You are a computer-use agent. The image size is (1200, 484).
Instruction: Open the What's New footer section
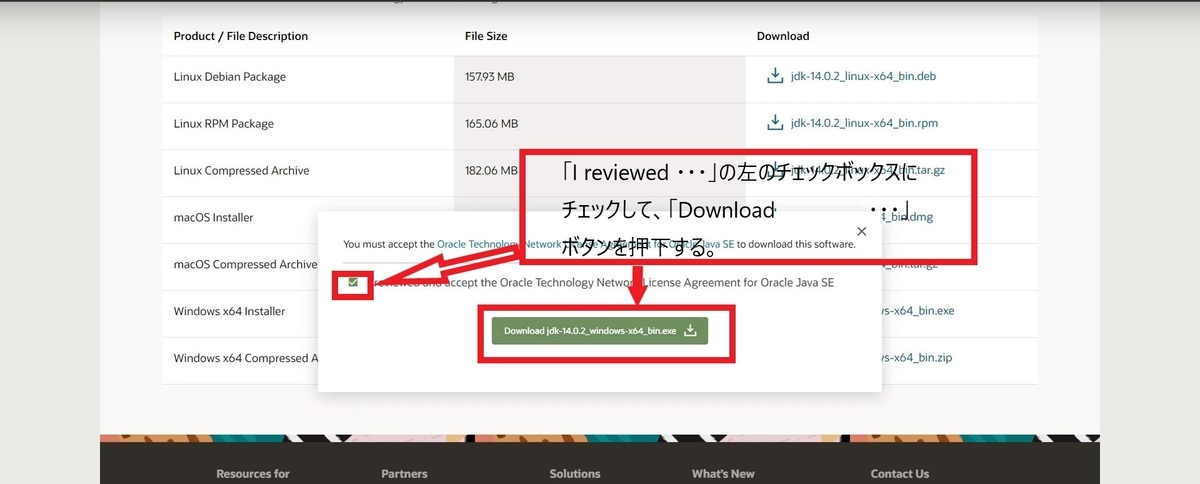(723, 474)
